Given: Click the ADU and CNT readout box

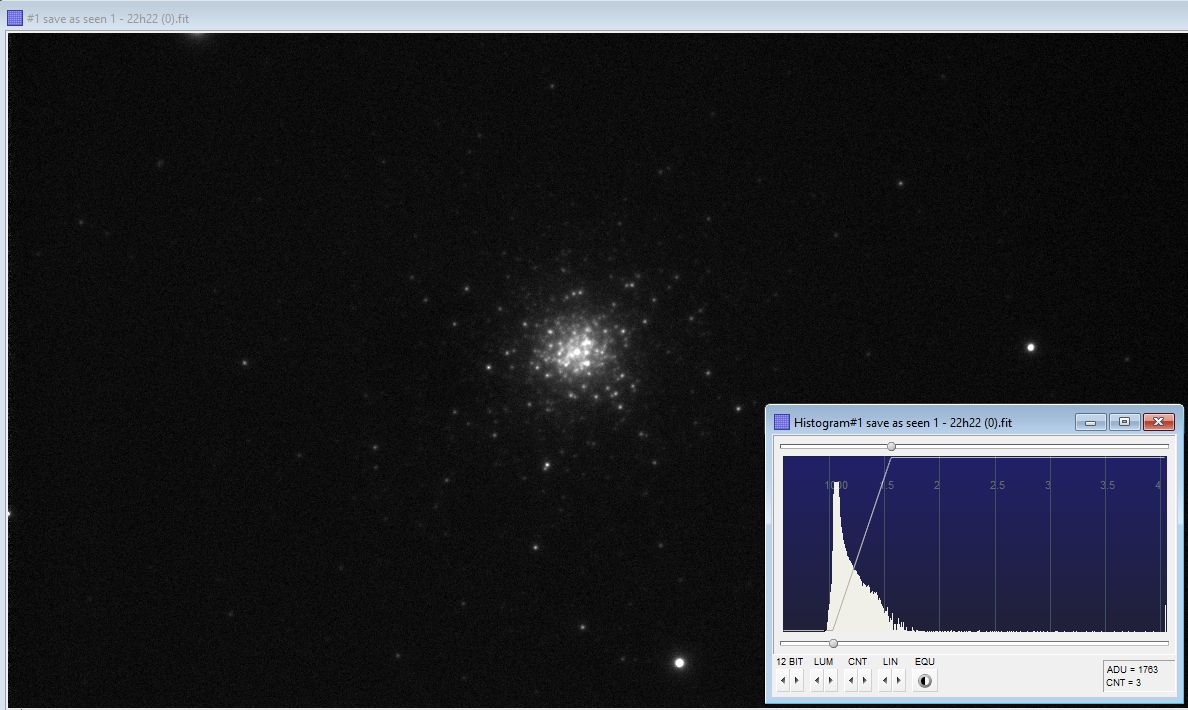Looking at the screenshot, I should [x=1137, y=675].
